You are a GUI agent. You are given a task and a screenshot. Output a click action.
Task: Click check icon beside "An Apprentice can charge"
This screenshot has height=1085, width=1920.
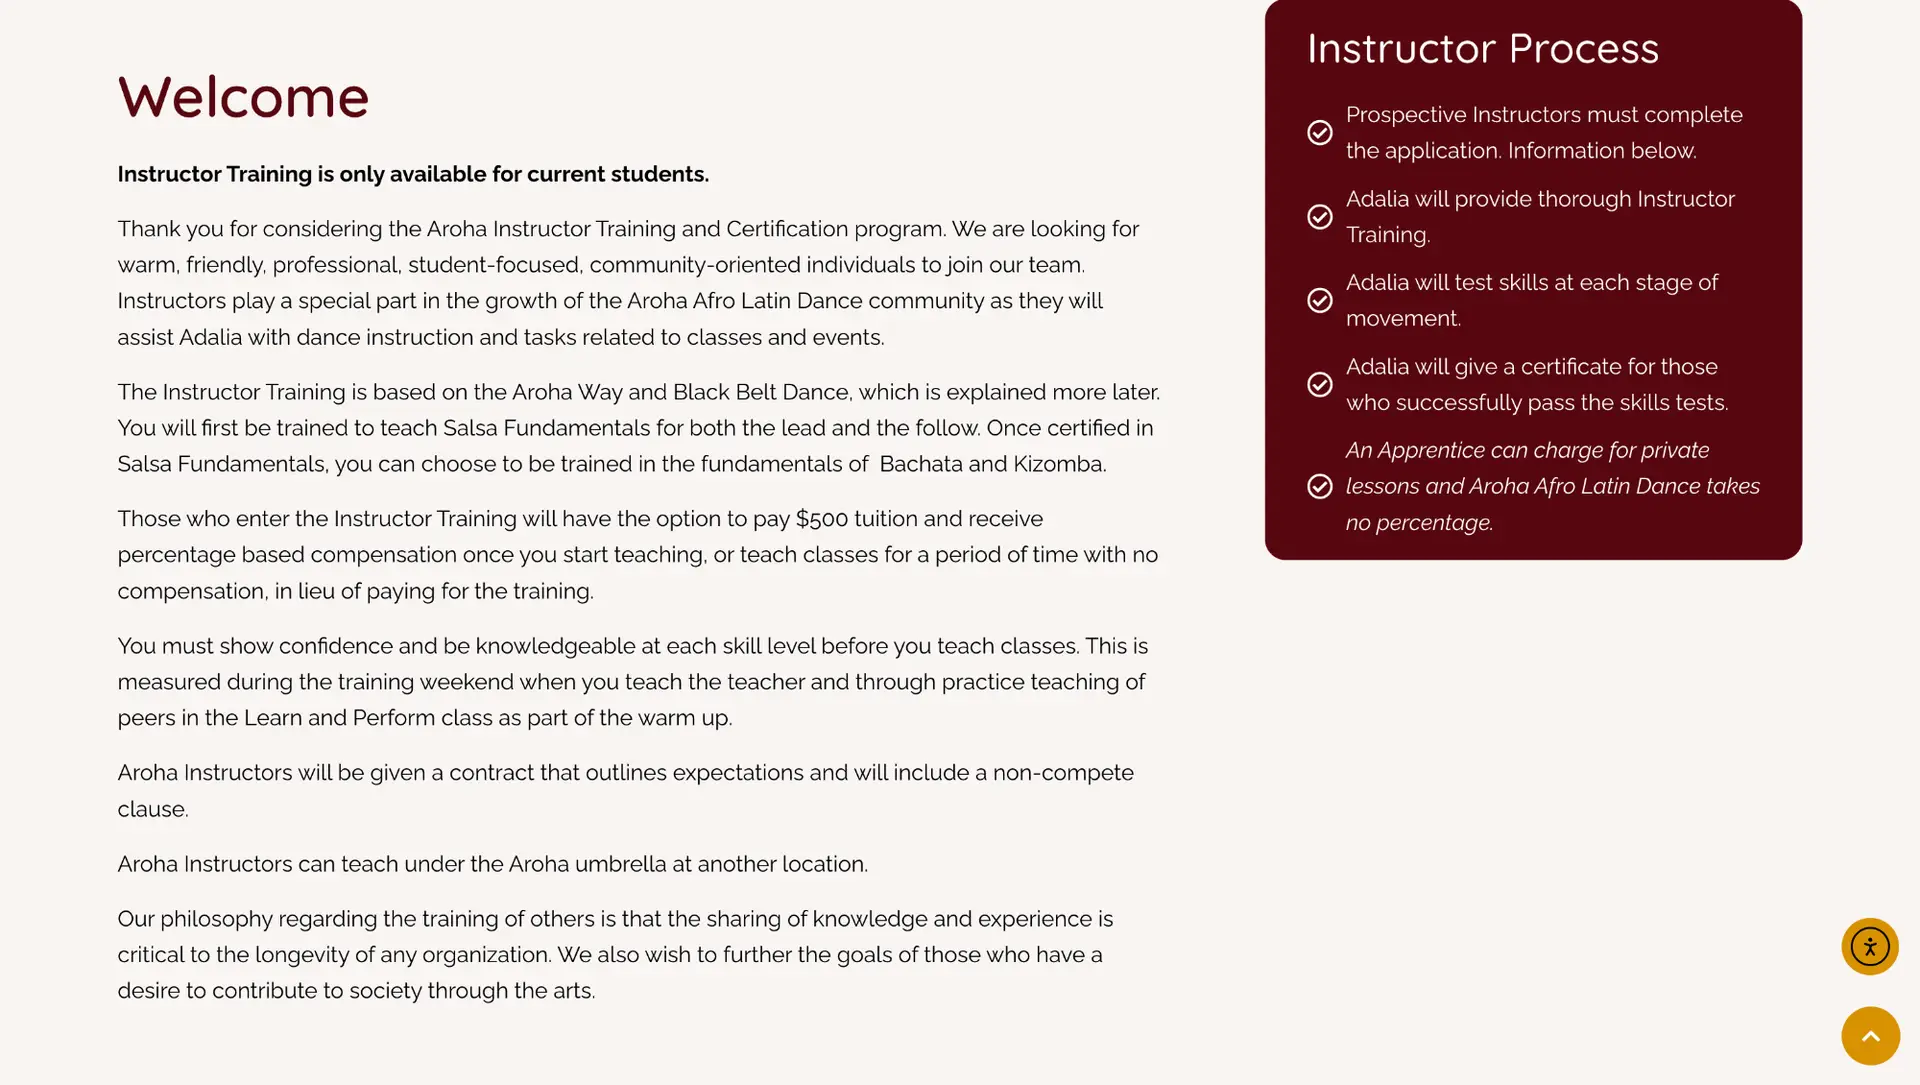[x=1319, y=486]
